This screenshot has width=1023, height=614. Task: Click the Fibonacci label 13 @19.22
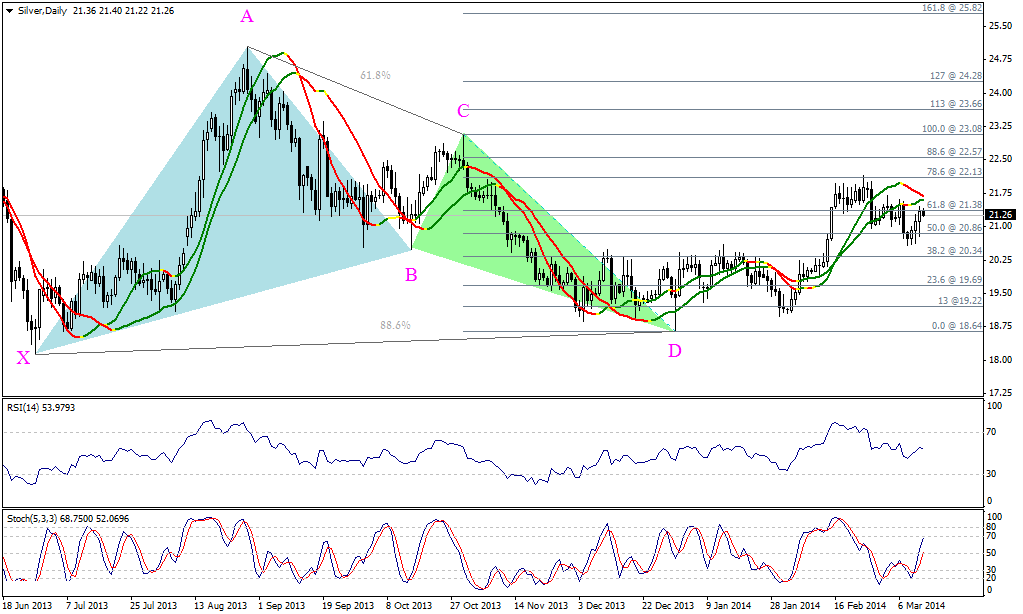coord(960,301)
